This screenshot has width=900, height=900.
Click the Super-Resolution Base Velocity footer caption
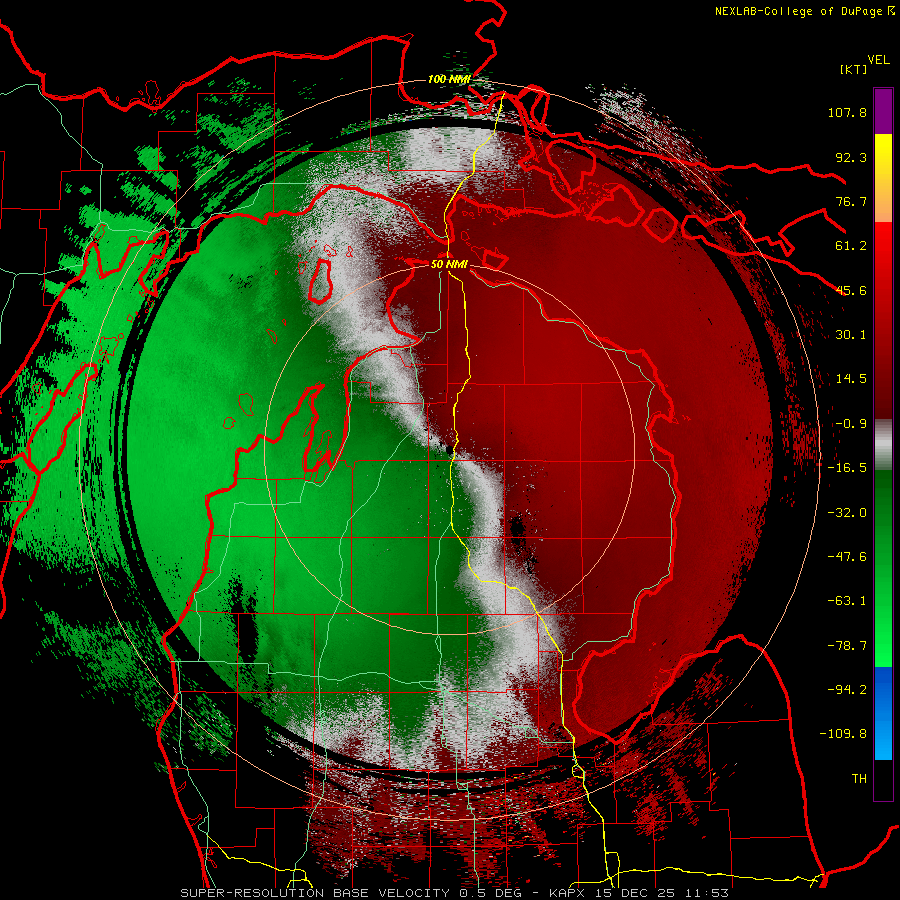point(454,893)
